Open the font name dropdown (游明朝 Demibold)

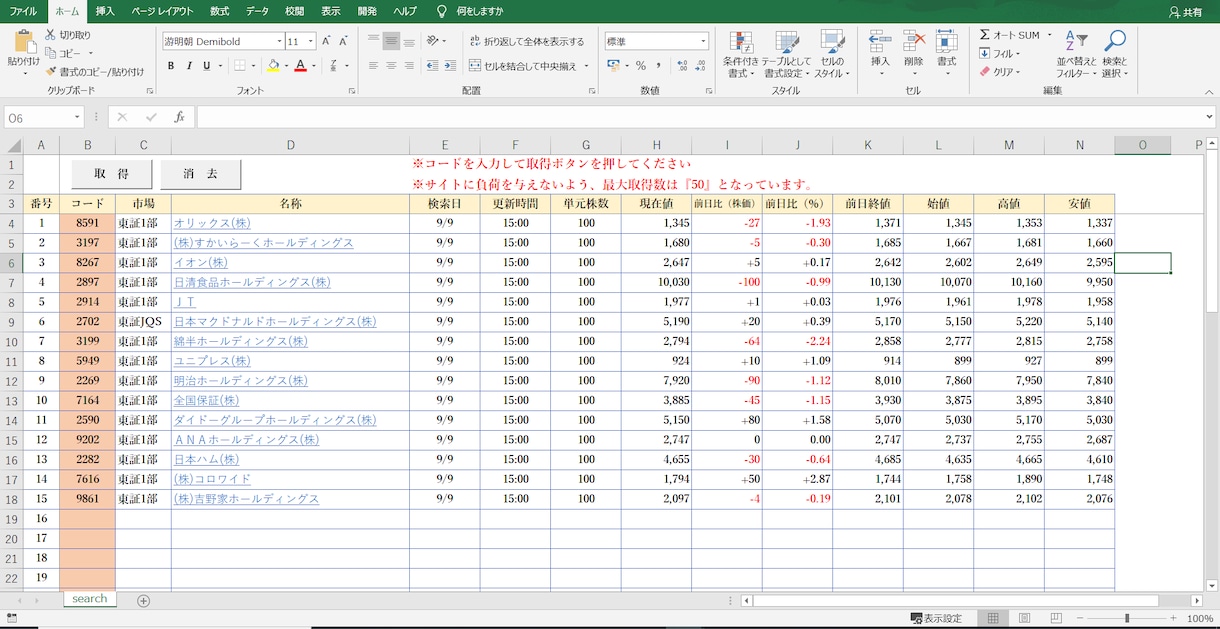coord(279,41)
